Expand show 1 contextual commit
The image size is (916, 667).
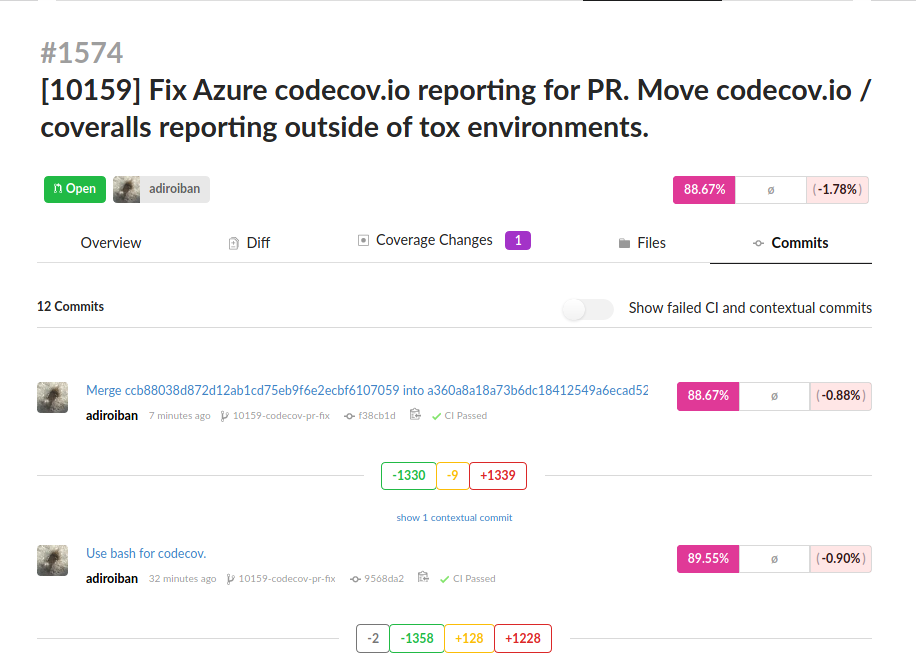454,517
